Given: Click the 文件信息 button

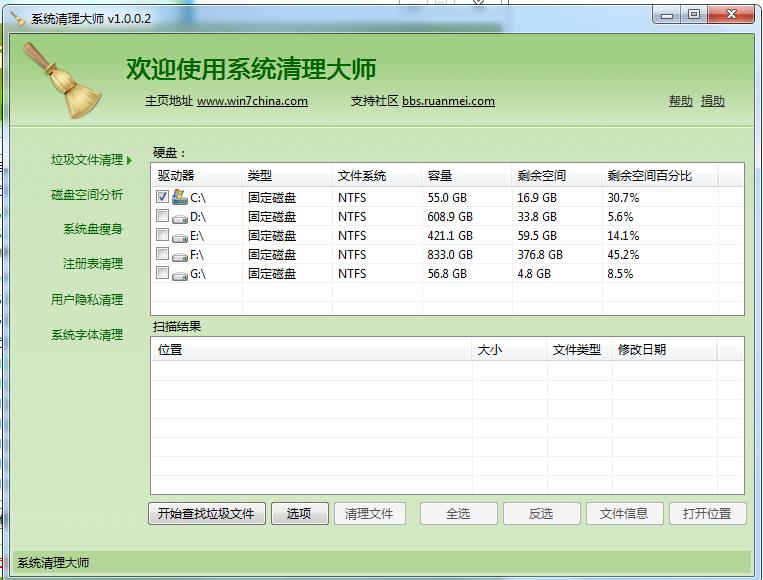Looking at the screenshot, I should coord(624,513).
